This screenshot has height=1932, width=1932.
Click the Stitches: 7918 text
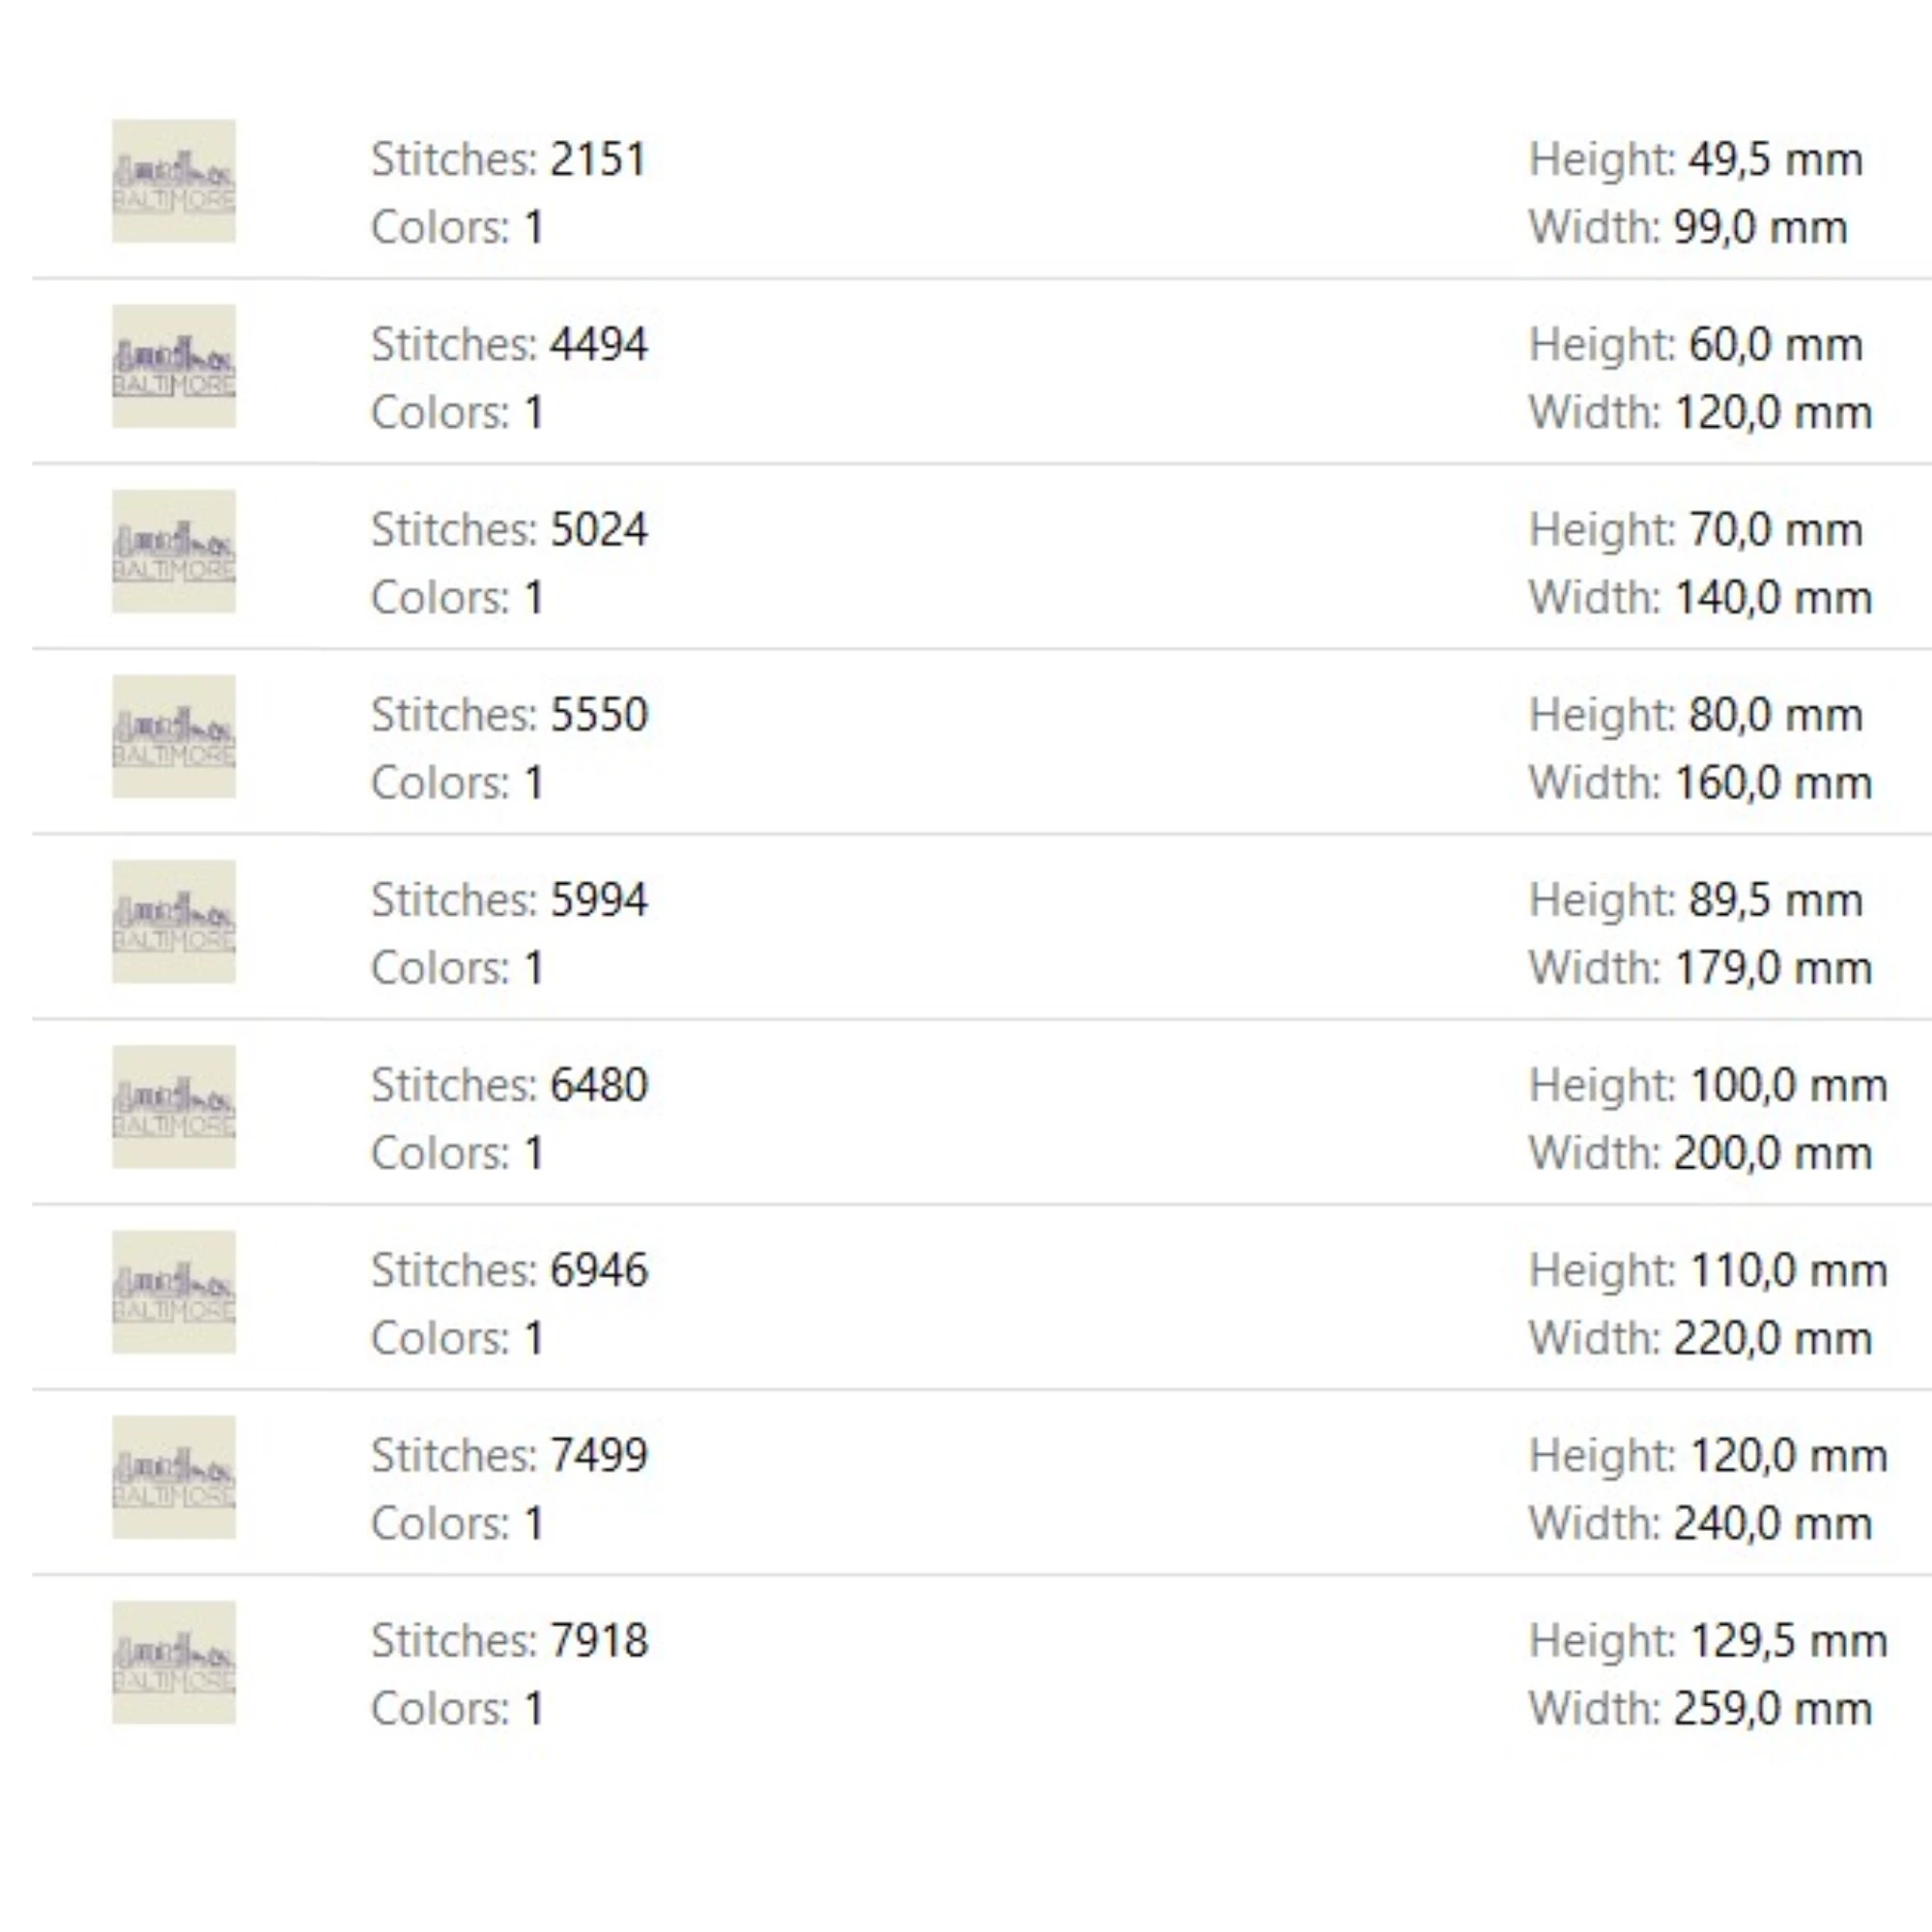click(509, 1641)
